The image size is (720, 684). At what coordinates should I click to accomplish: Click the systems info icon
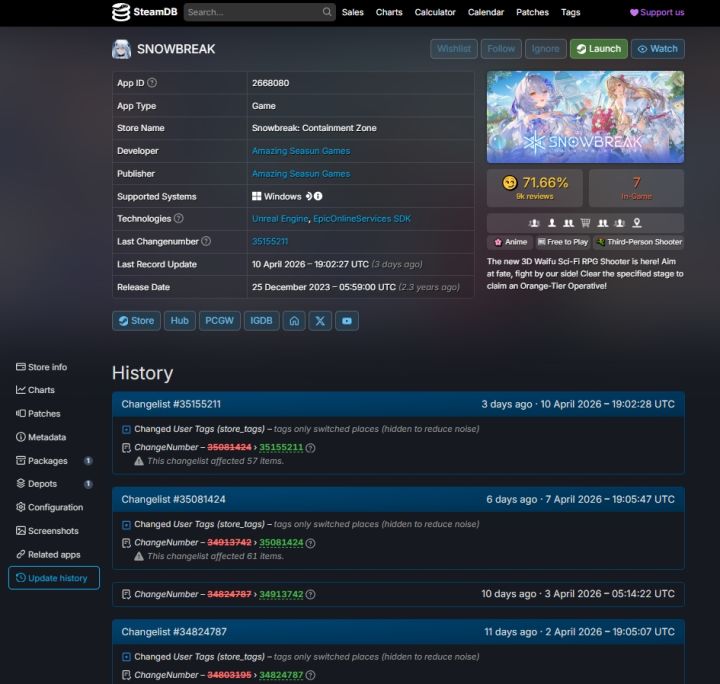(x=318, y=196)
